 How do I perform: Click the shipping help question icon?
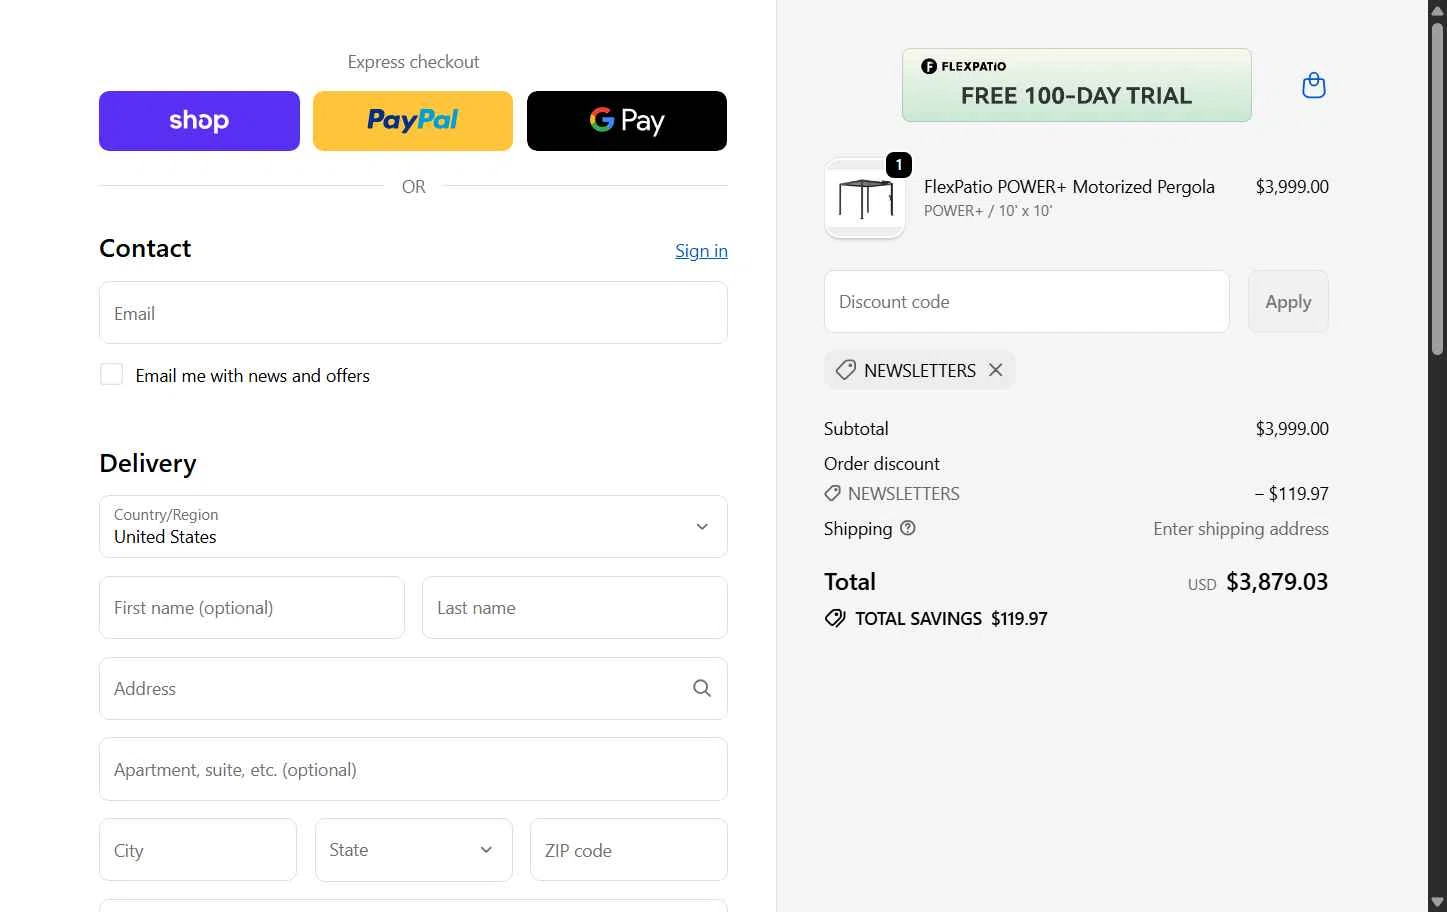coord(908,528)
